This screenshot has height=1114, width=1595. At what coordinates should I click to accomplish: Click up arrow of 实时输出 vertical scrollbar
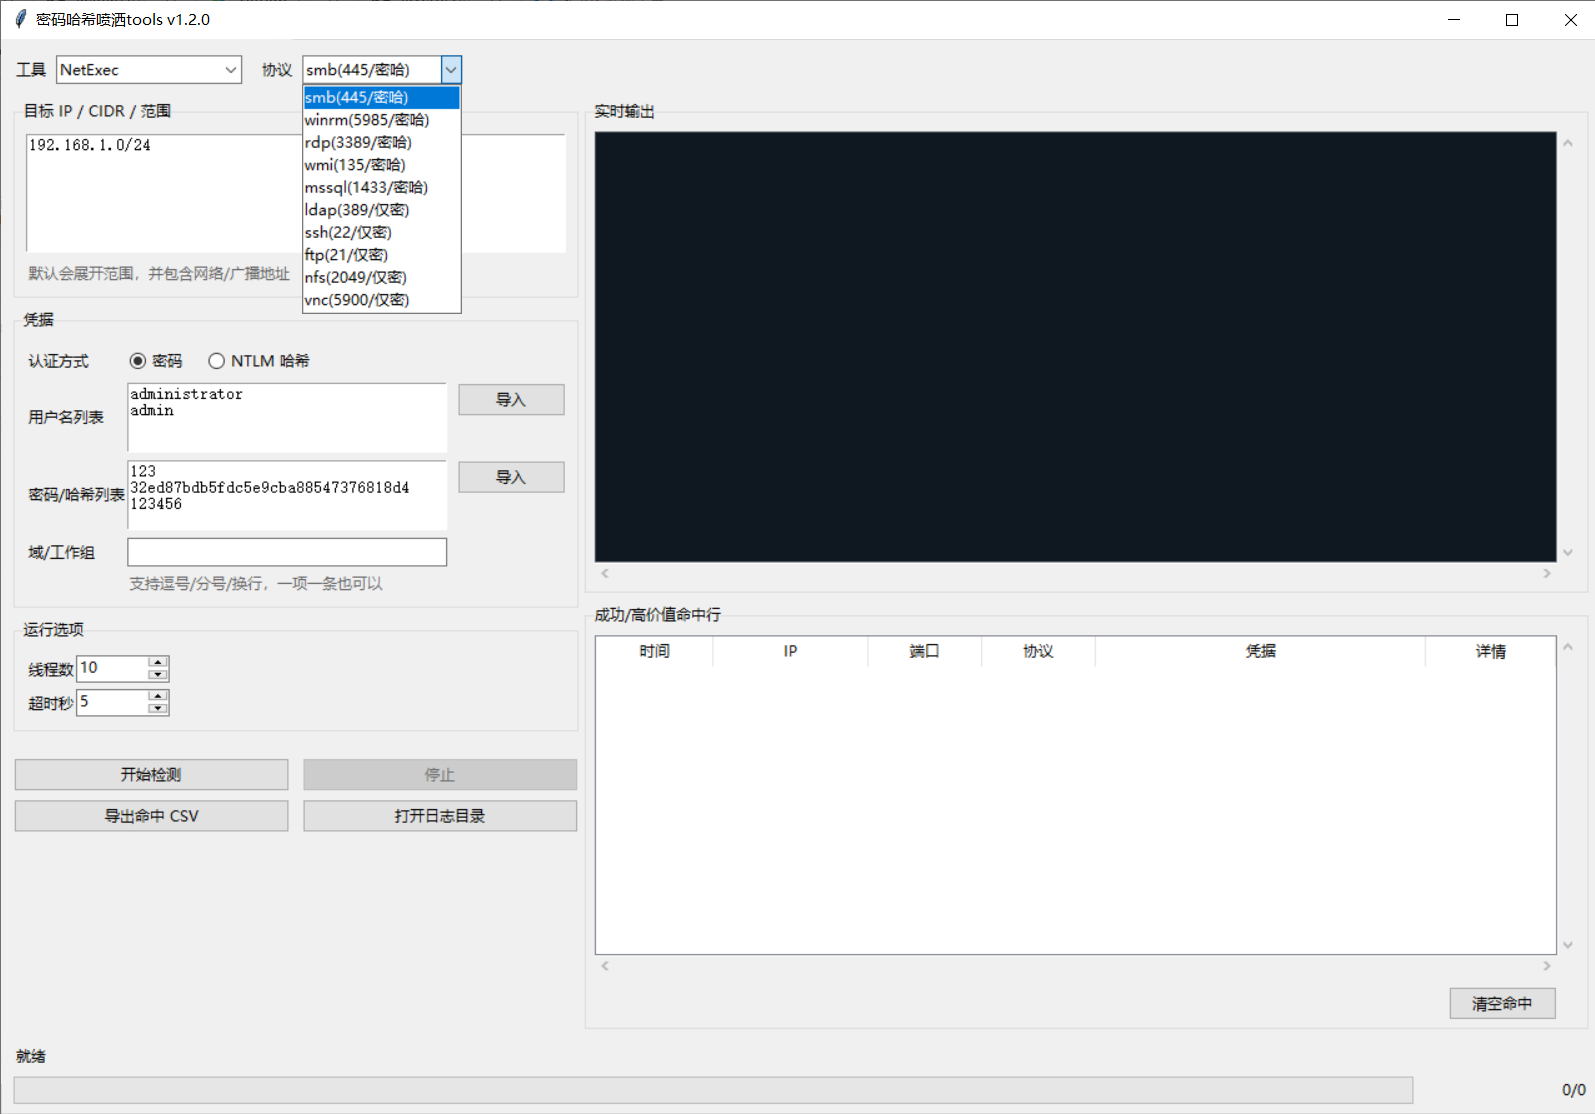(1568, 143)
